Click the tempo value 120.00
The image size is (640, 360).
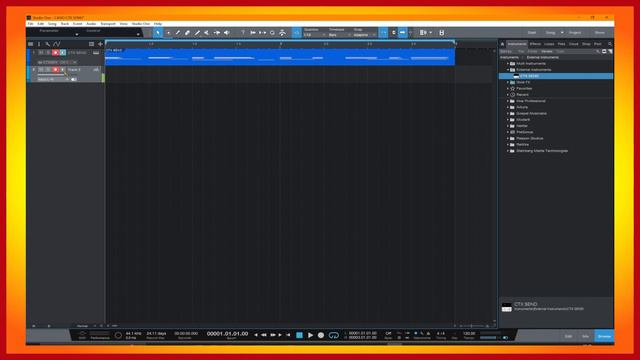pos(469,333)
